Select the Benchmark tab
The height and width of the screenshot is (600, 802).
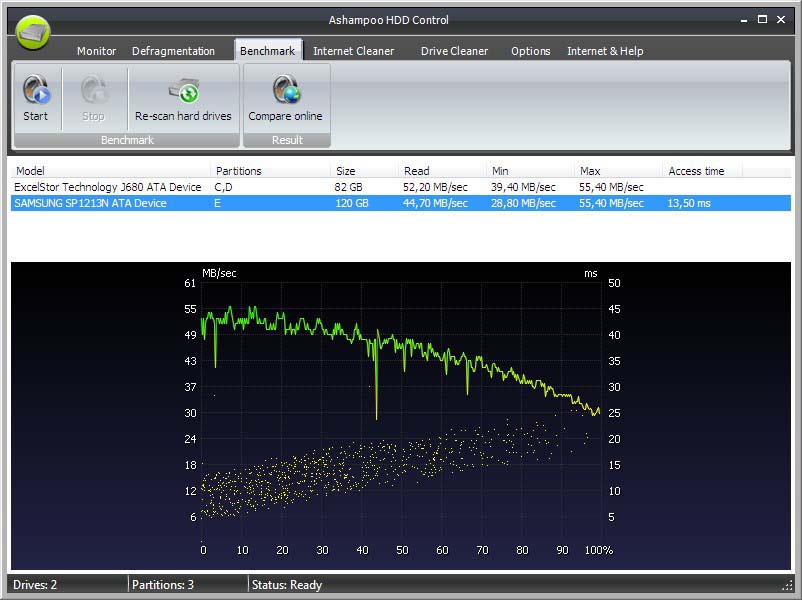[268, 51]
